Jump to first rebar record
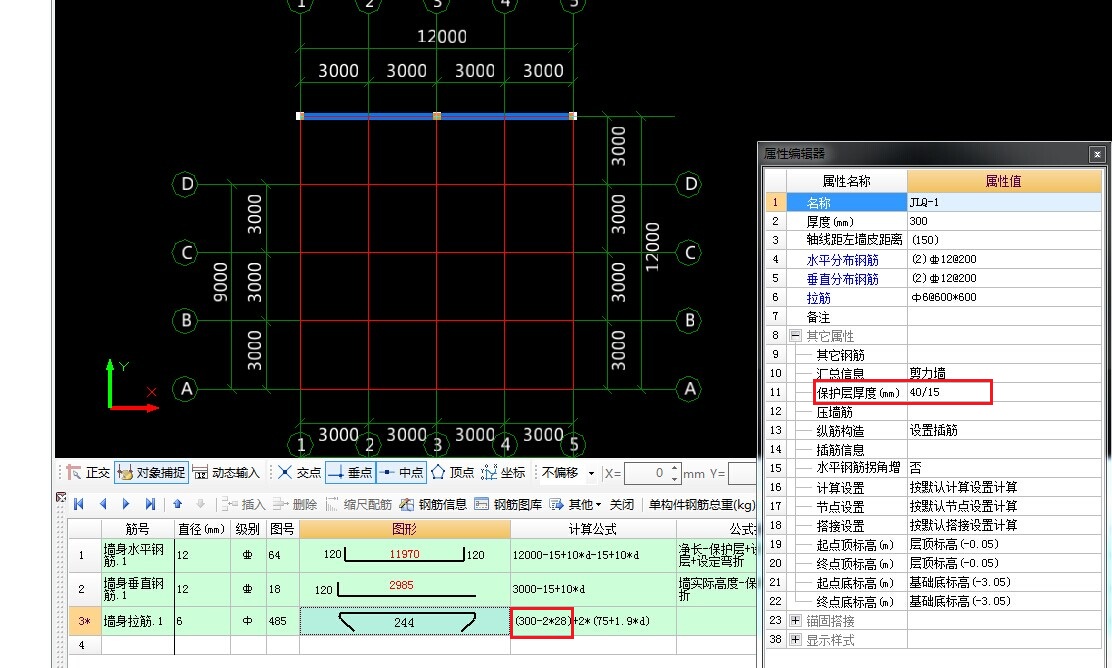 click(x=79, y=504)
